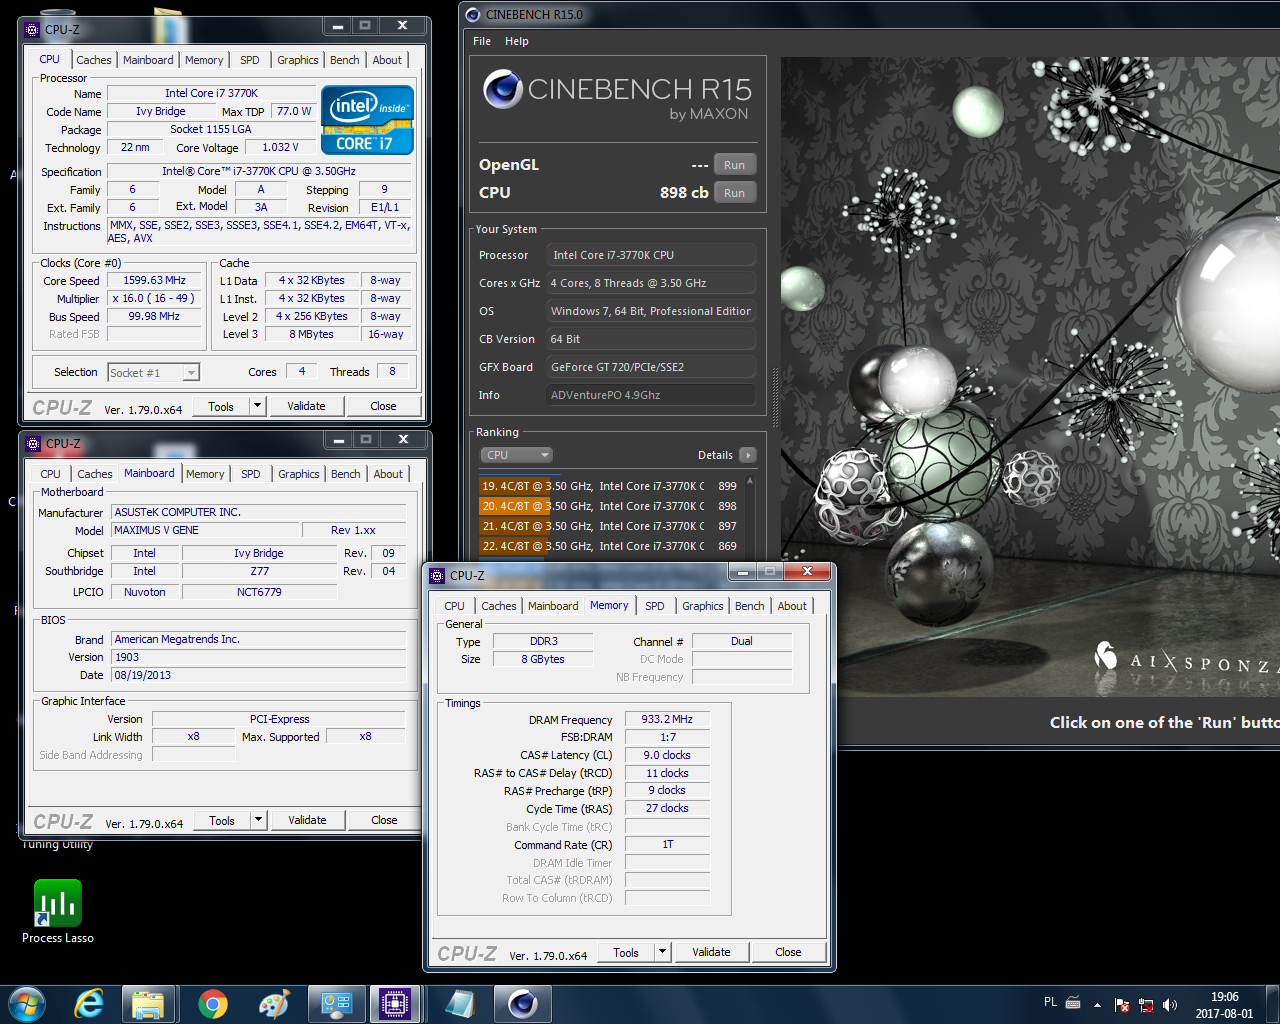
Task: Open the blue notebook app on taskbar
Action: click(459, 1004)
